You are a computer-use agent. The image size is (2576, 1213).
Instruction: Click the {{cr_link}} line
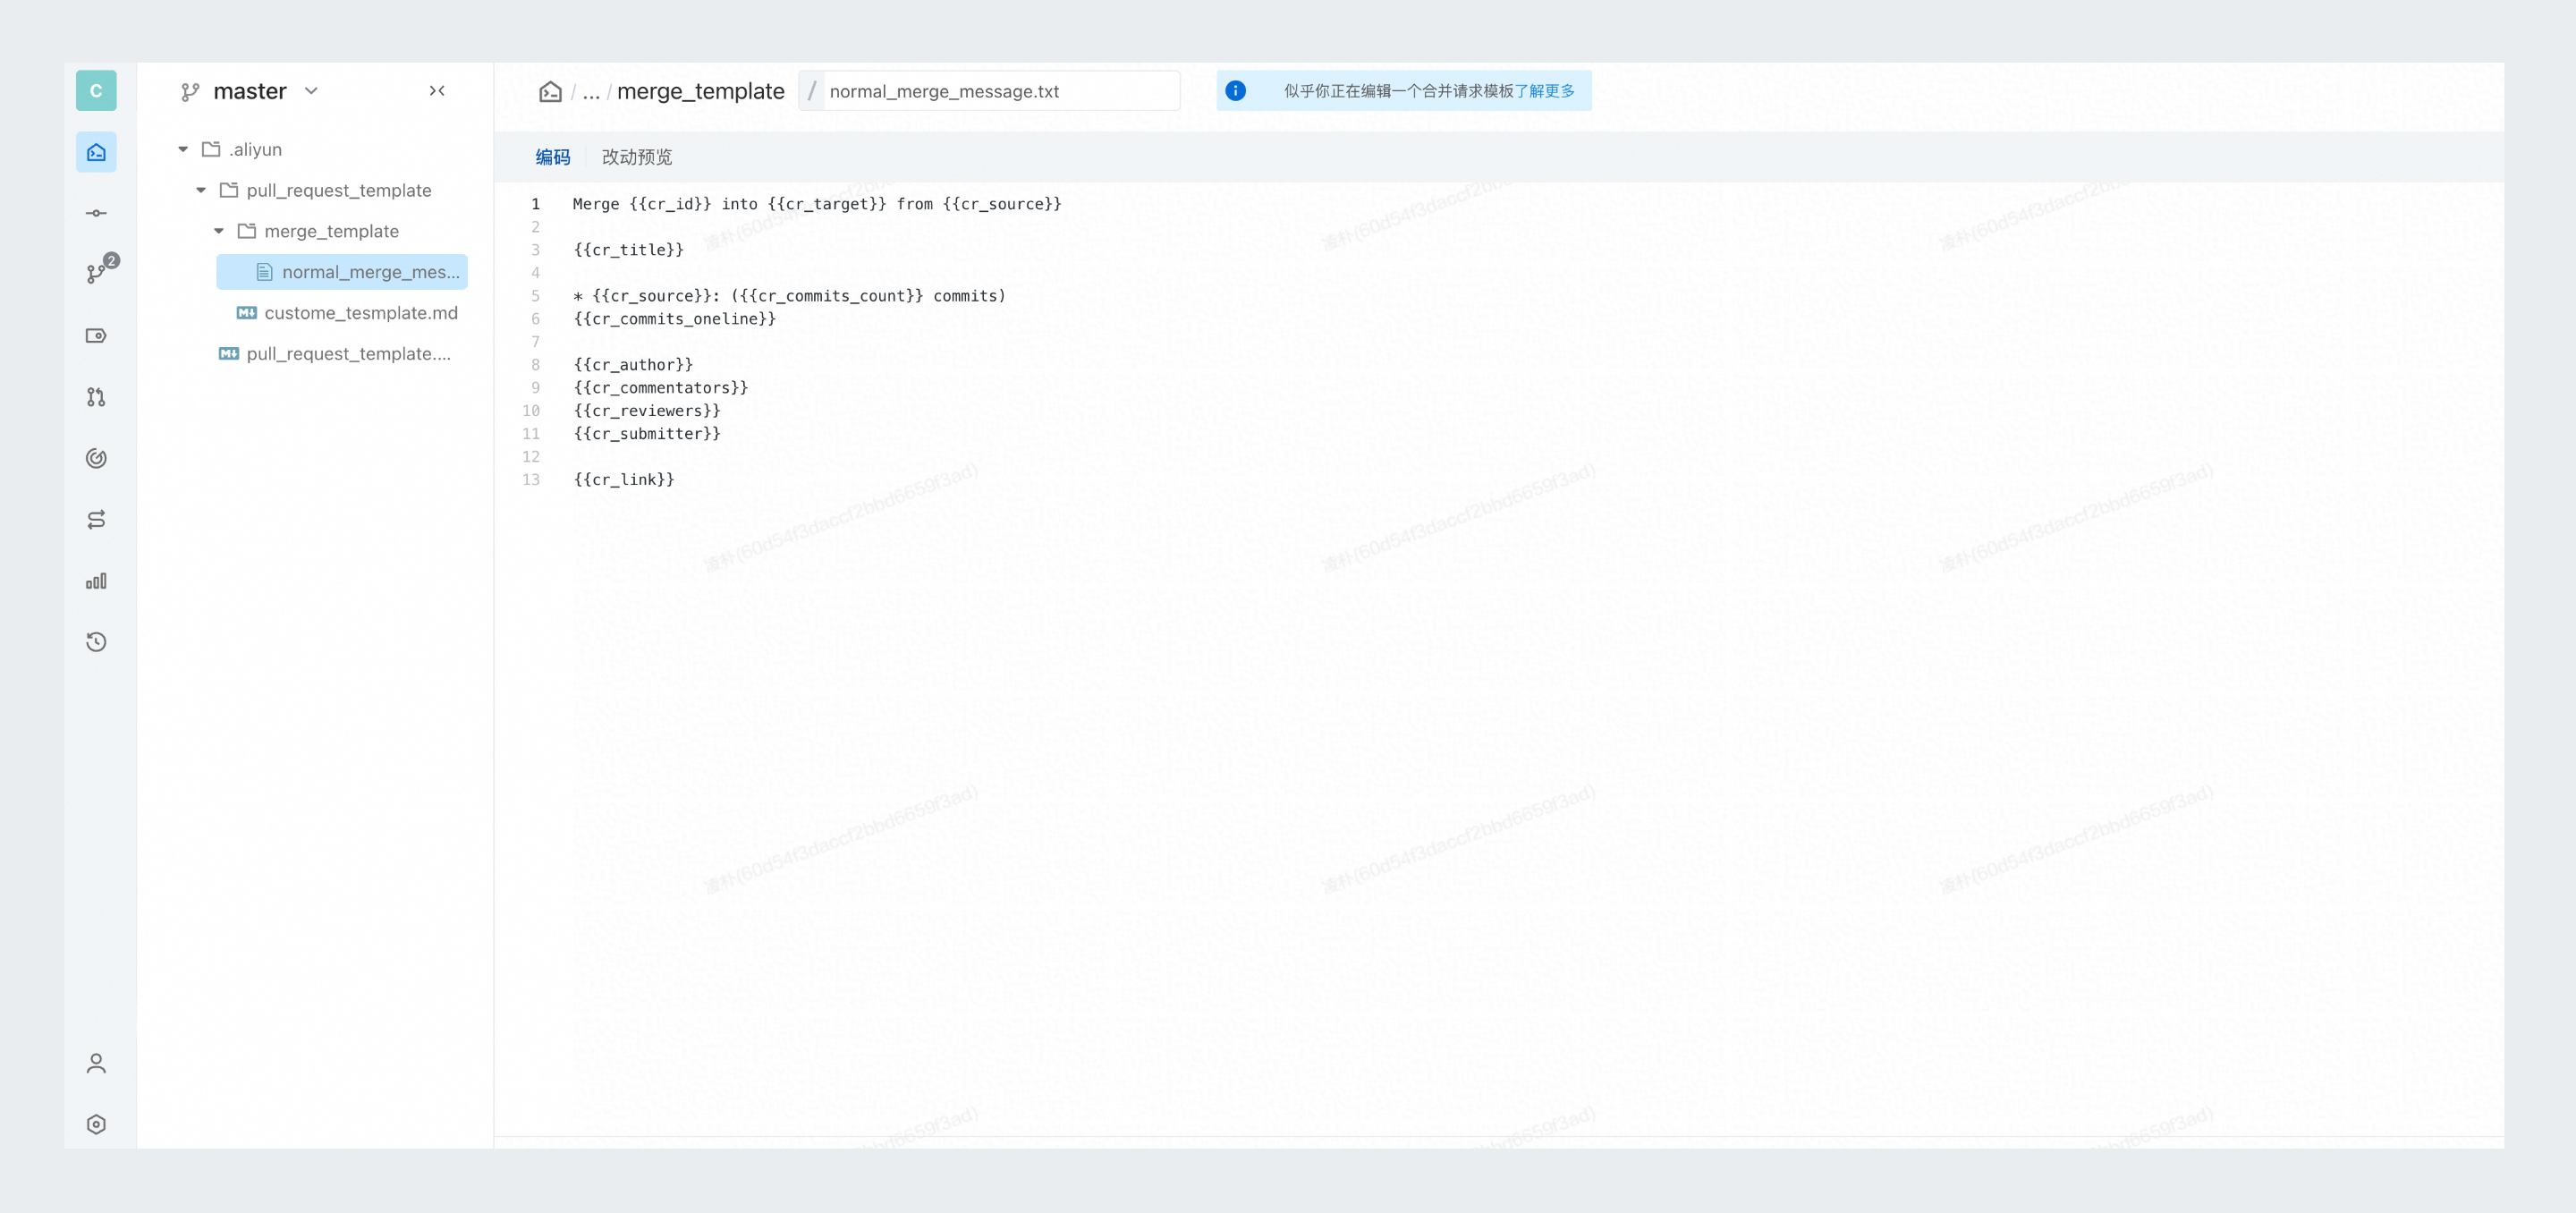pos(624,480)
